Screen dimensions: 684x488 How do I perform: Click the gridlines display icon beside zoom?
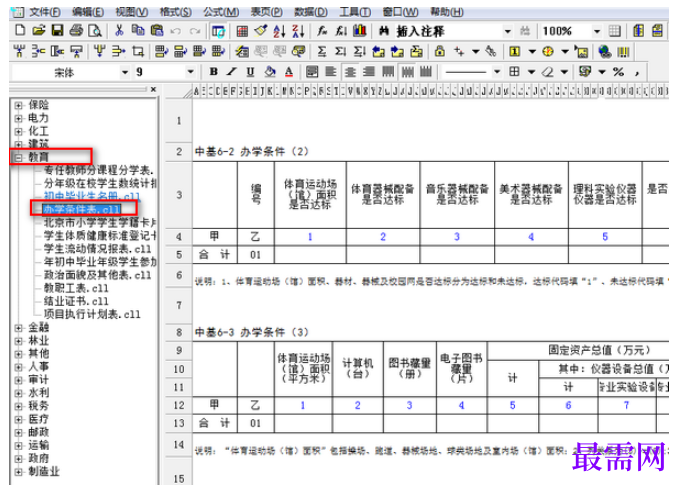[614, 31]
